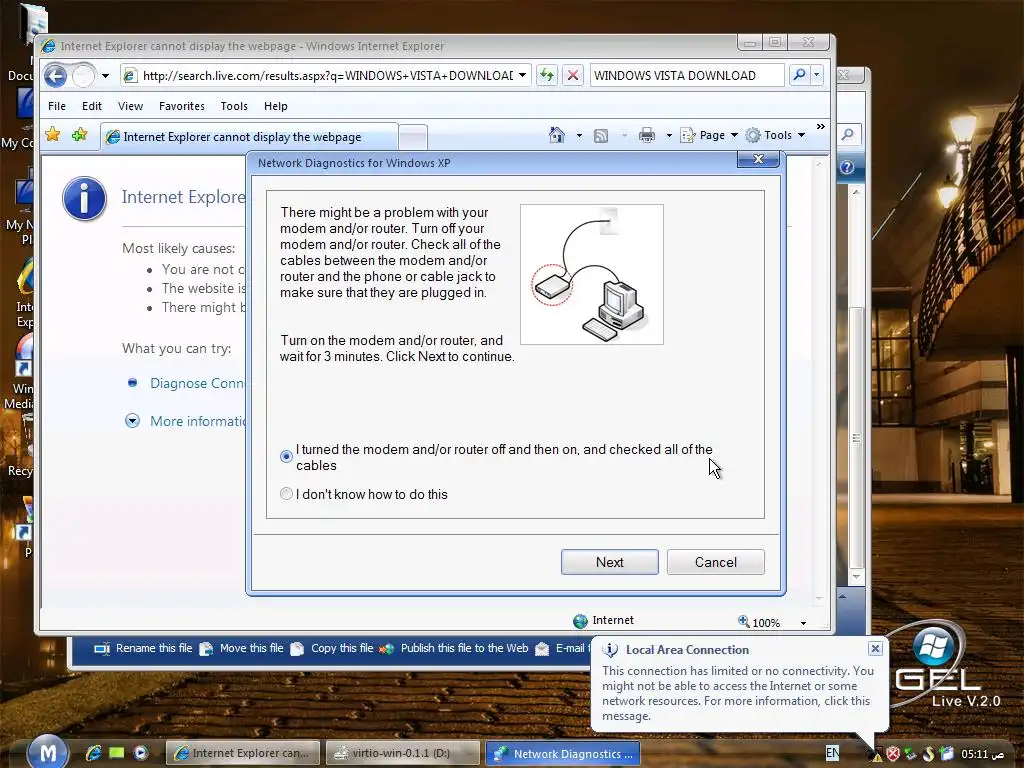
Task: Refresh the page with the green arrows icon
Action: point(547,76)
